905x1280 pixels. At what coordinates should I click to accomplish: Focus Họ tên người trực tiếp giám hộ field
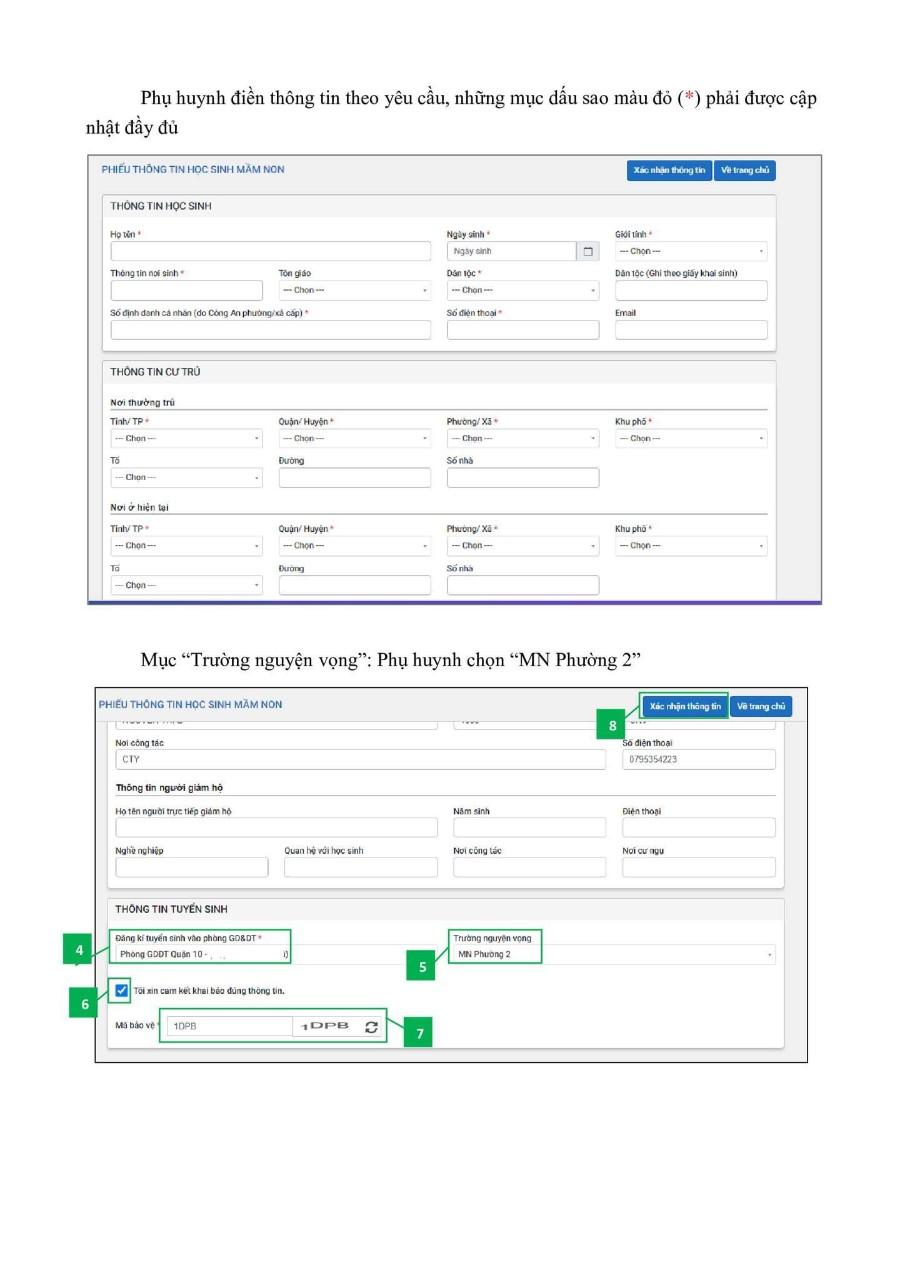point(277,827)
